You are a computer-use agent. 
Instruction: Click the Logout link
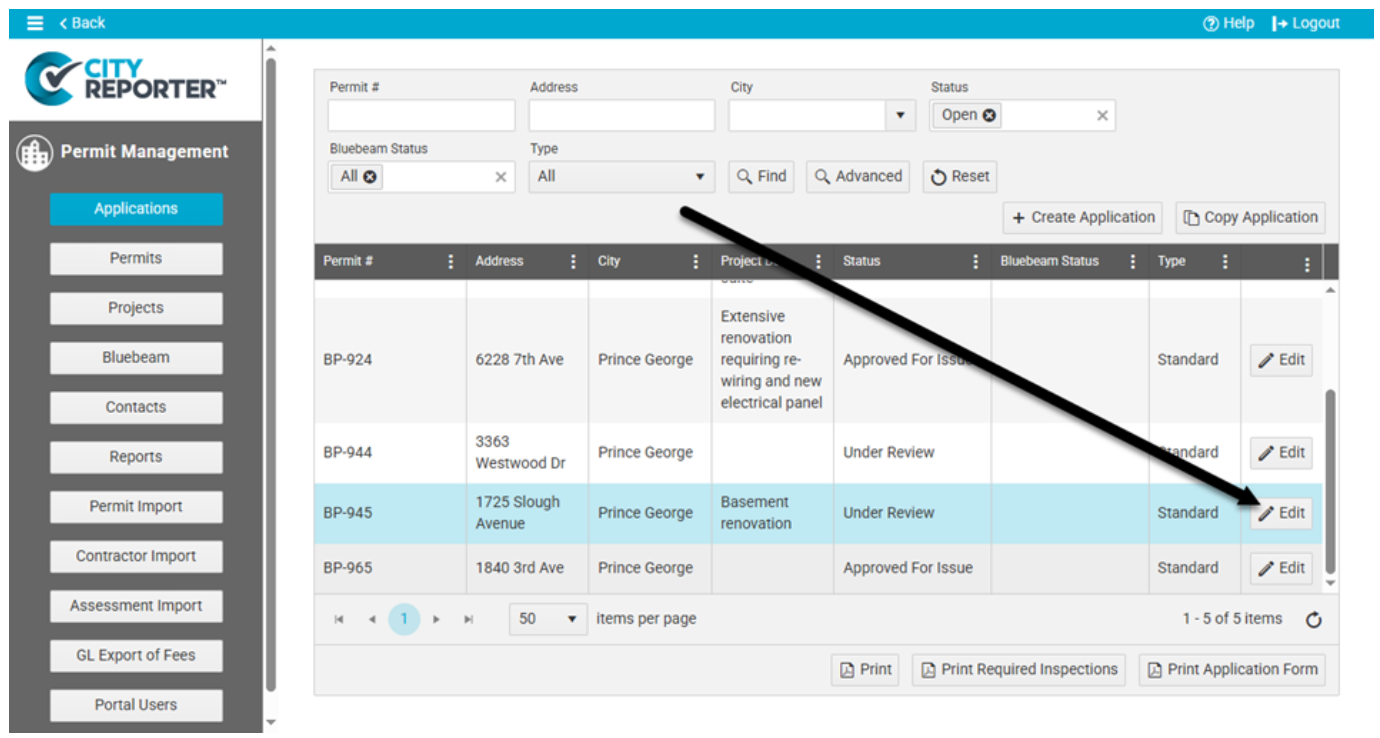[1306, 23]
